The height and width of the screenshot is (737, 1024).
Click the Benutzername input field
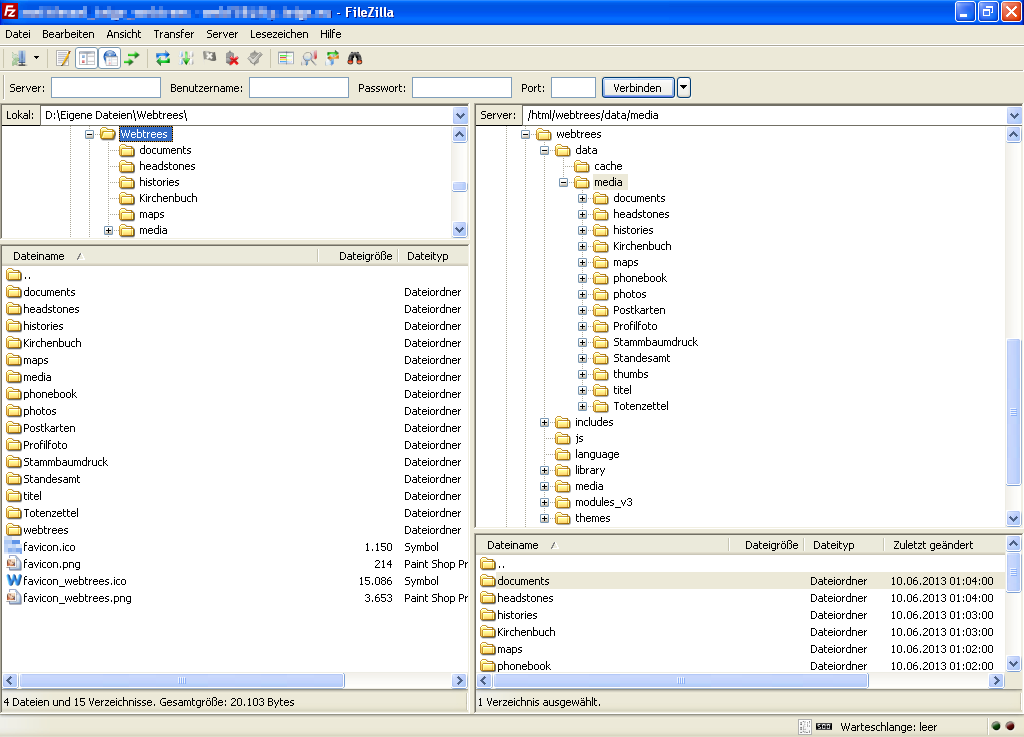[298, 88]
